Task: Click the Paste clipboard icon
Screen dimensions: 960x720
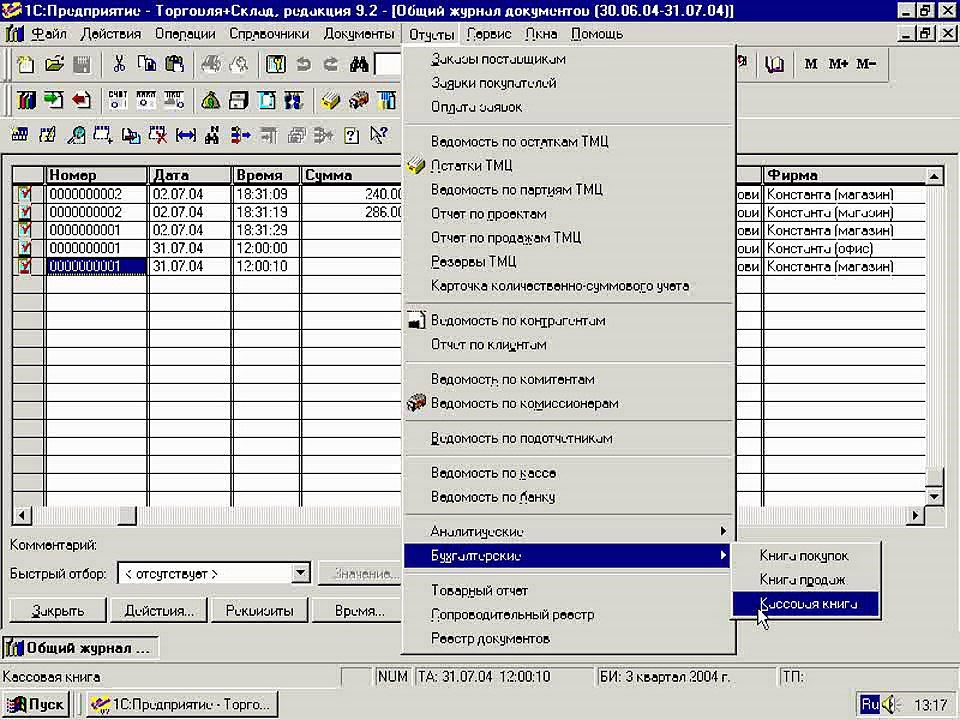Action: click(174, 64)
